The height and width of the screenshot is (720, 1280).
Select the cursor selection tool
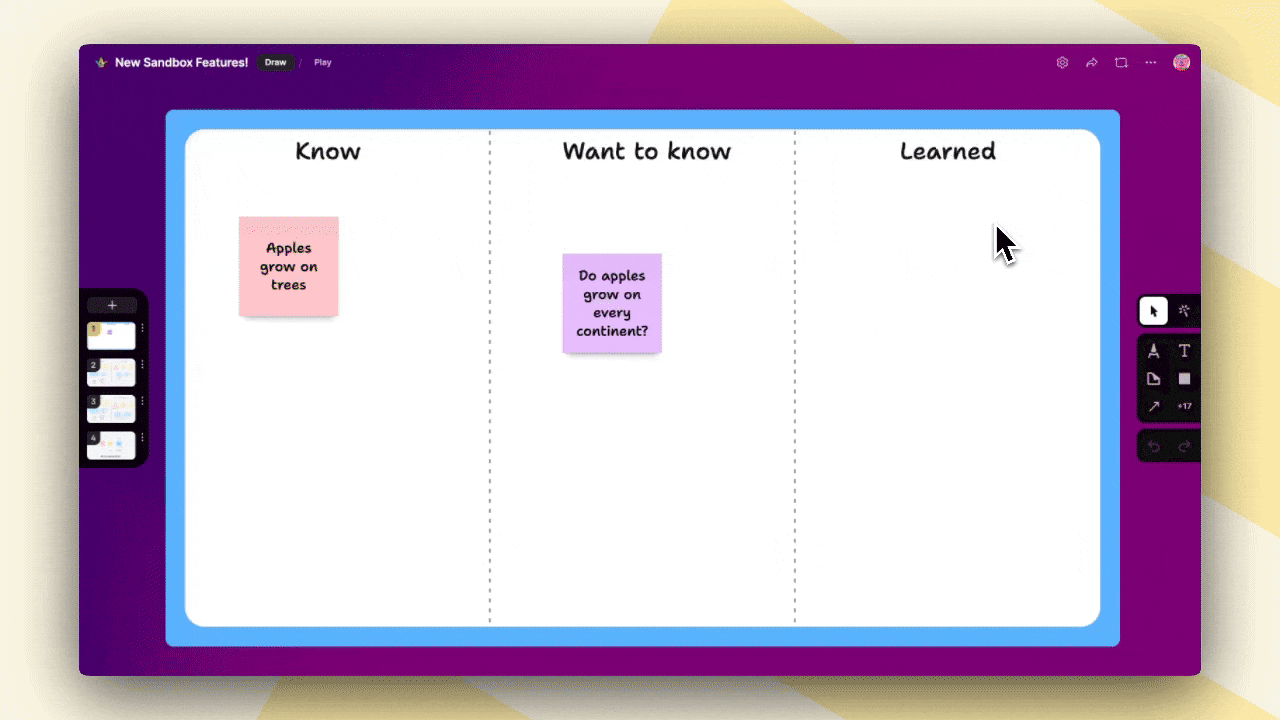1153,311
